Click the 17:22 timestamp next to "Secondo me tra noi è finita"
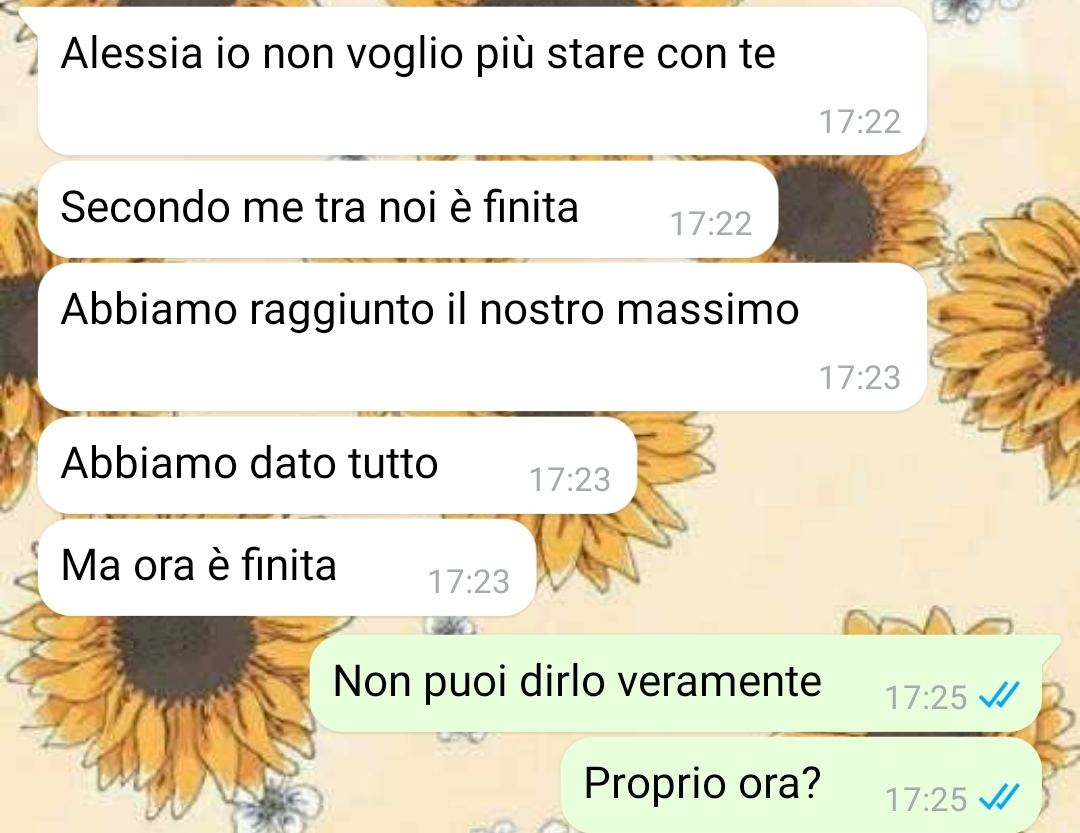This screenshot has height=833, width=1080. 711,224
